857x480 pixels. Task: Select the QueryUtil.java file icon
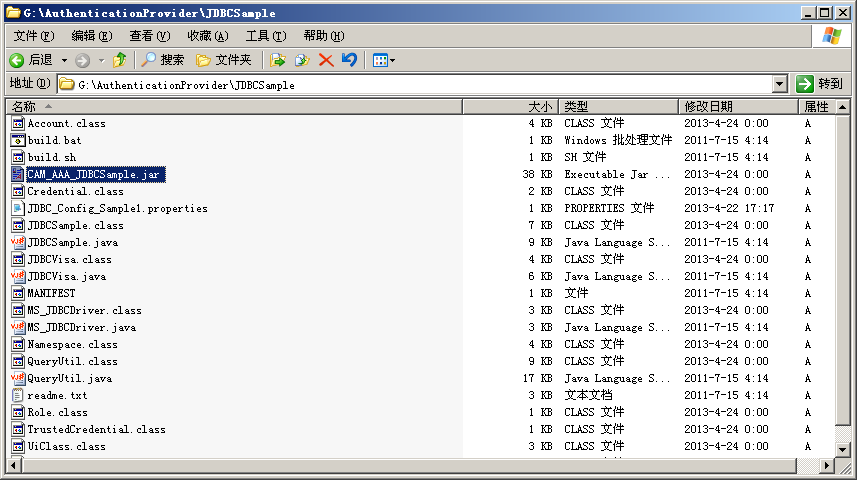pyautogui.click(x=18, y=378)
